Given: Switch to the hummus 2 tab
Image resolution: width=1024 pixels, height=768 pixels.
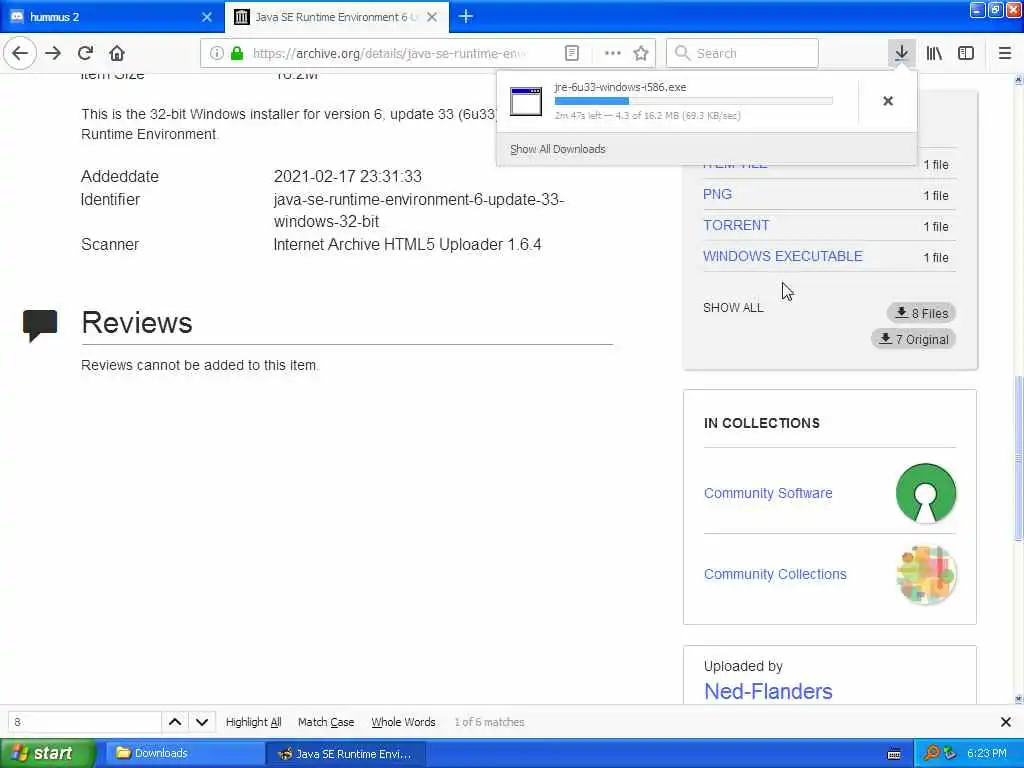Looking at the screenshot, I should 111,17.
